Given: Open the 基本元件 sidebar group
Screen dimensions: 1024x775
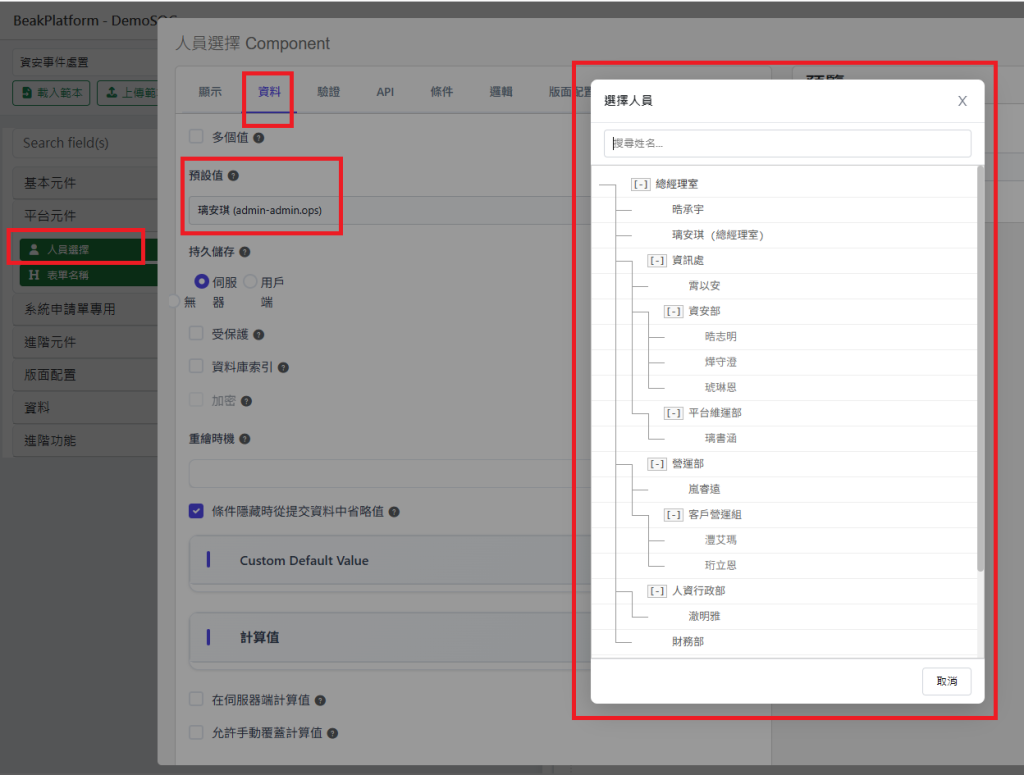Looking at the screenshot, I should pyautogui.click(x=85, y=183).
